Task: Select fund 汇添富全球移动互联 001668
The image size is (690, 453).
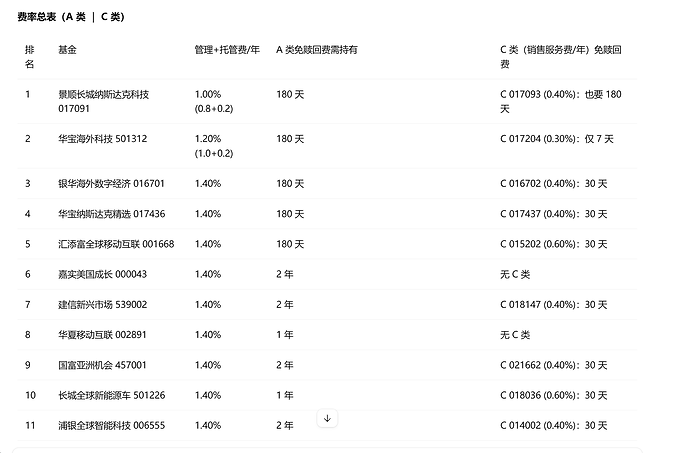Action: pos(116,244)
